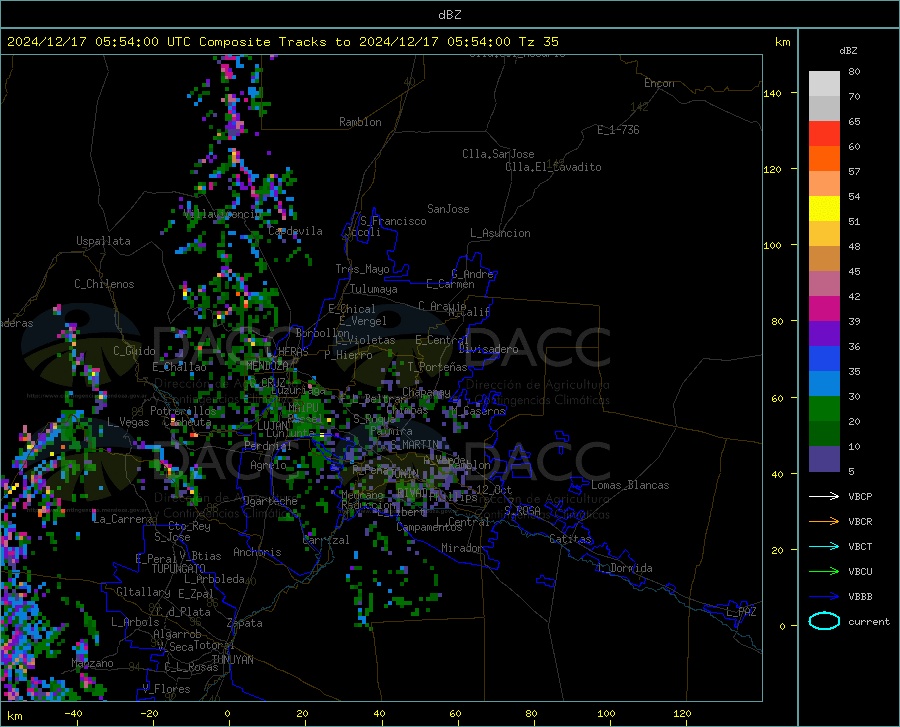Click the cyan VBCT arrow icon

(824, 546)
